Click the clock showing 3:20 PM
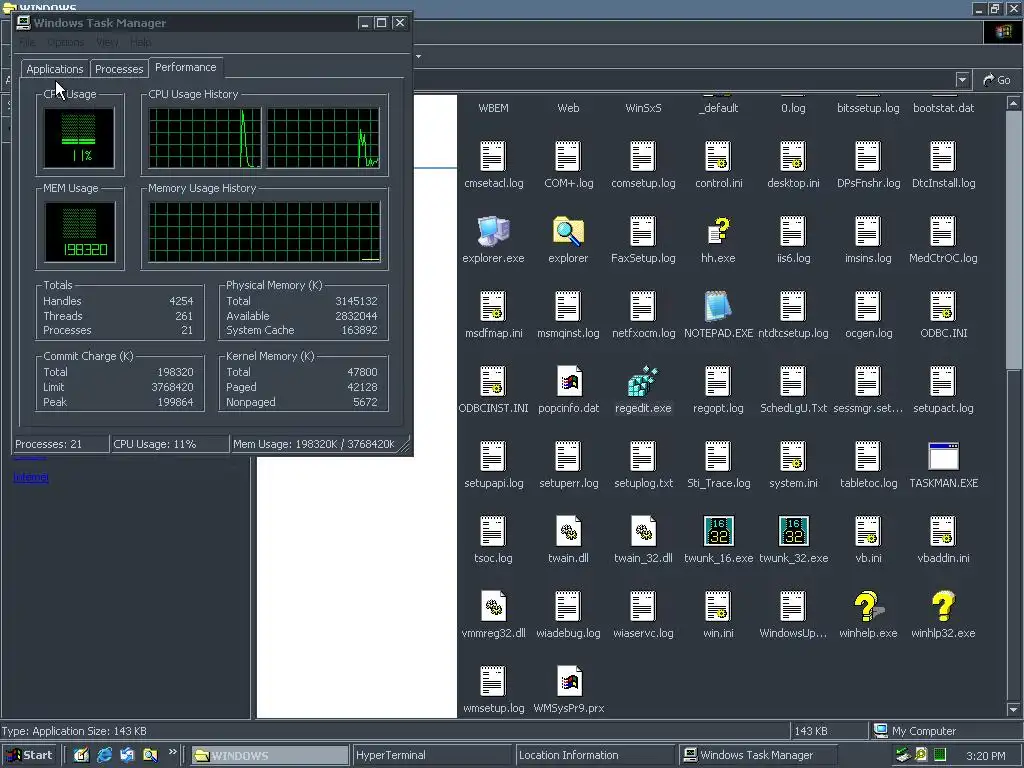Screen dimensions: 1024x768 tap(985, 756)
